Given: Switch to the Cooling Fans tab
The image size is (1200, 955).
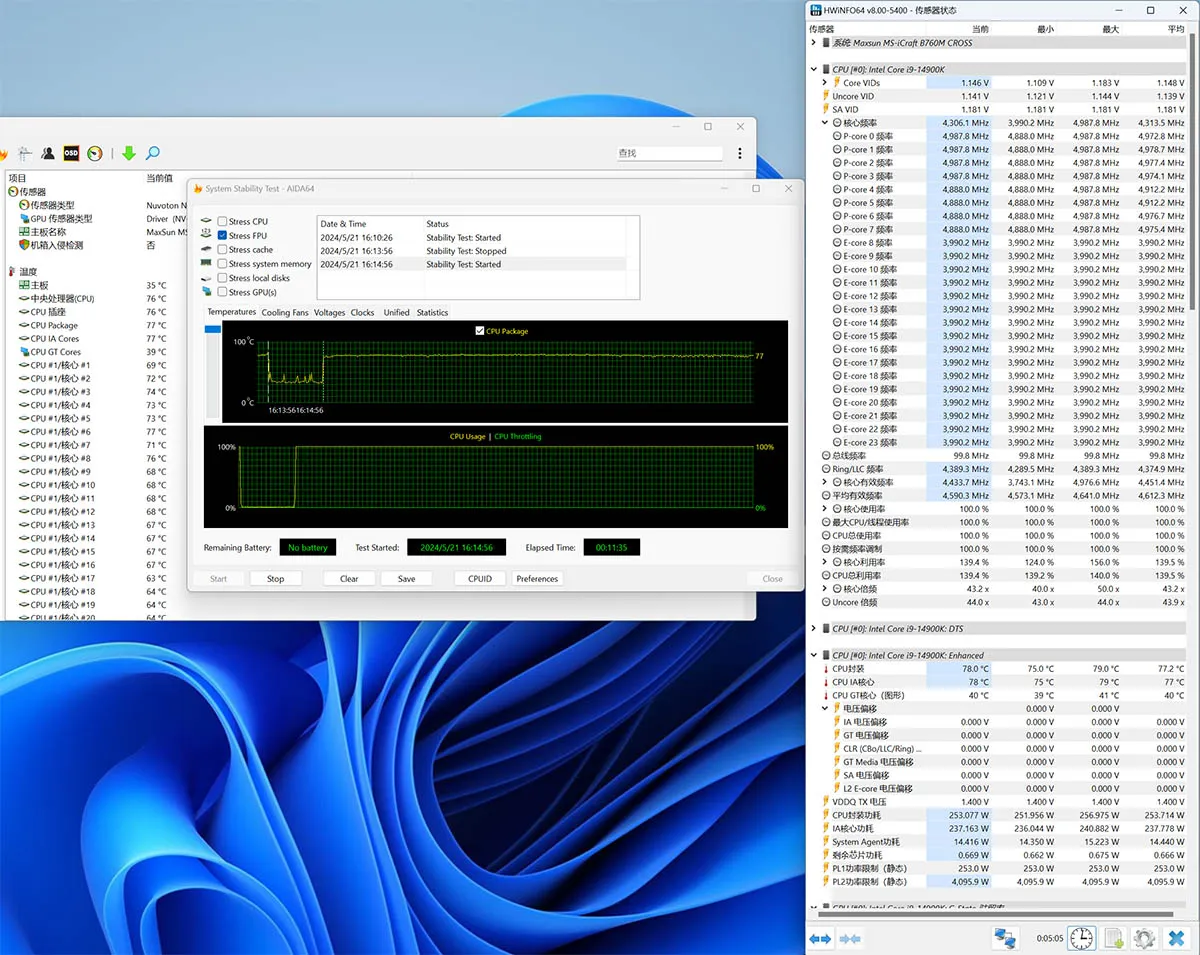Looking at the screenshot, I should coord(285,312).
